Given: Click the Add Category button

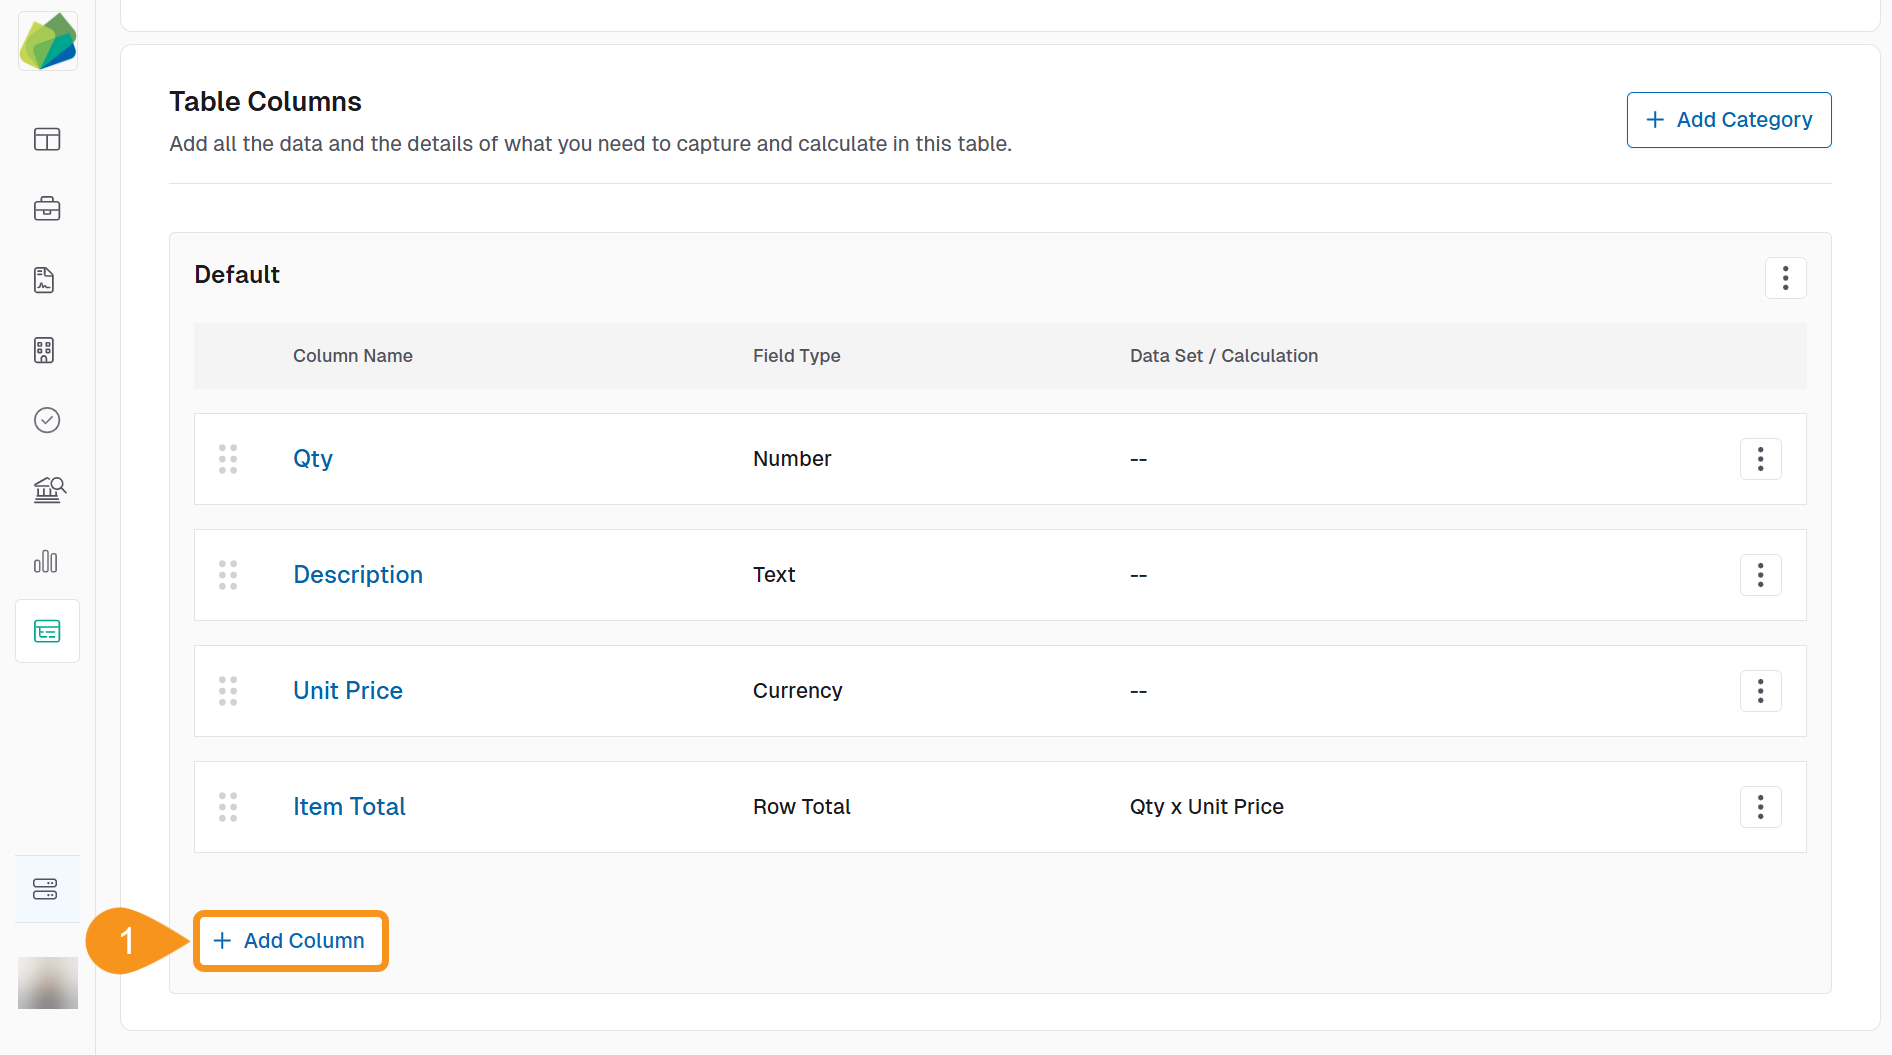Looking at the screenshot, I should [1729, 119].
